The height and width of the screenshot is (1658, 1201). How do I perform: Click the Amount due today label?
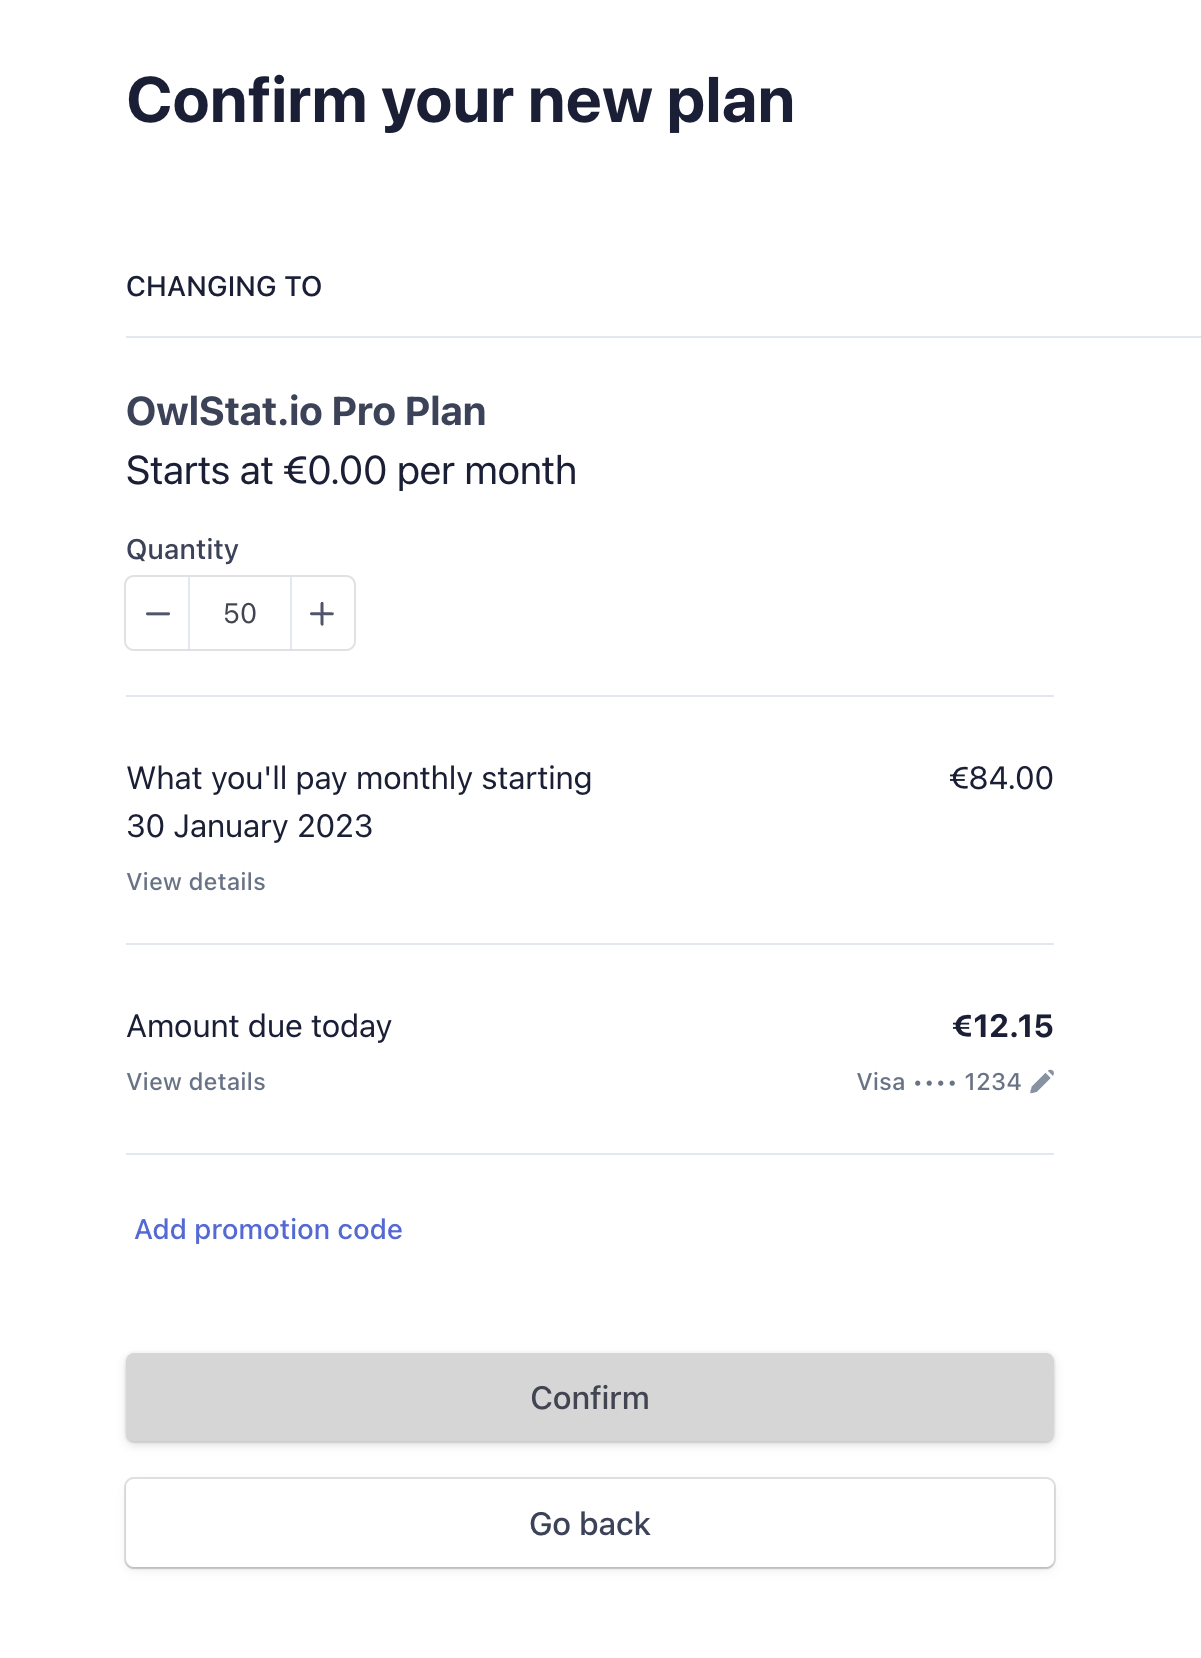259,1026
